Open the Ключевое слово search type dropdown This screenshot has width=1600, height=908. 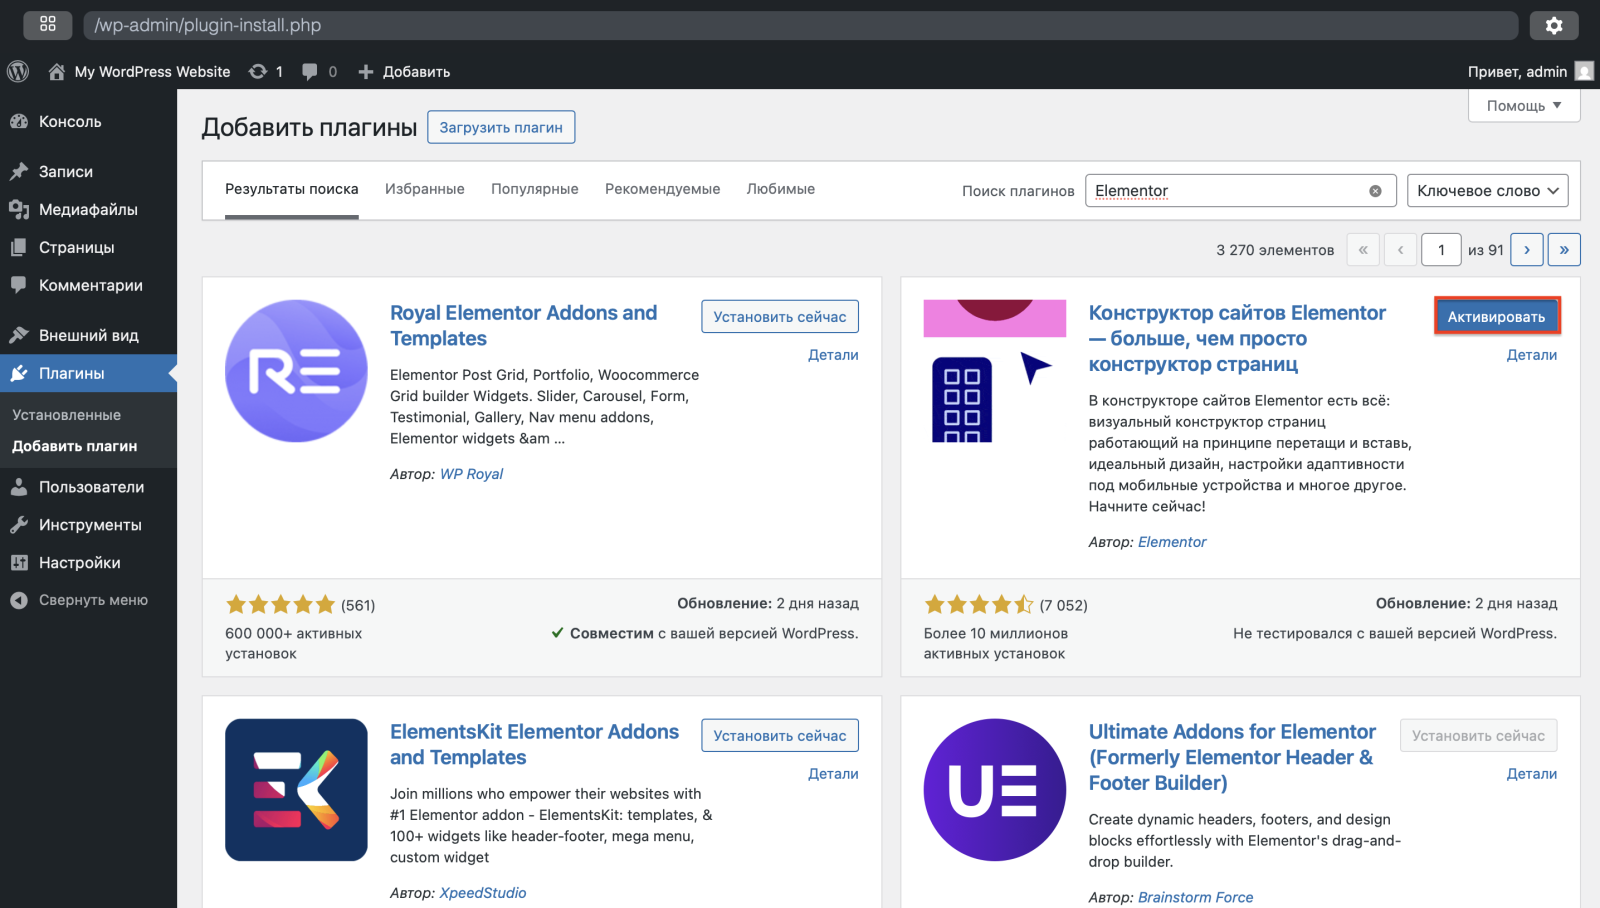click(x=1487, y=191)
